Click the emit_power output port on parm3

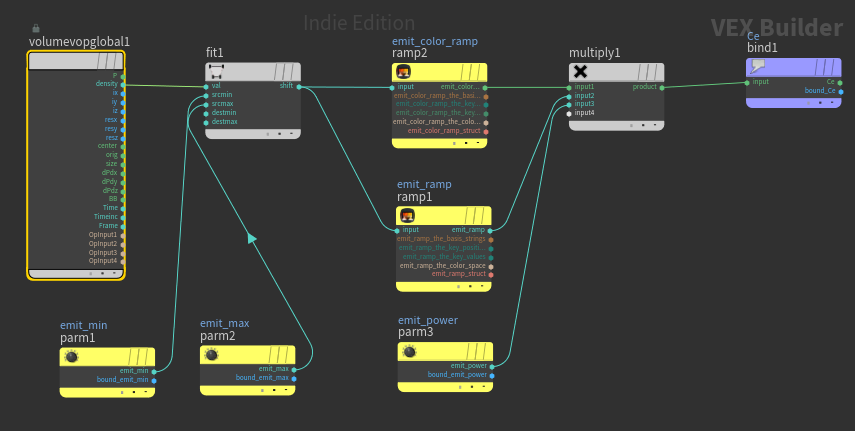pos(492,366)
